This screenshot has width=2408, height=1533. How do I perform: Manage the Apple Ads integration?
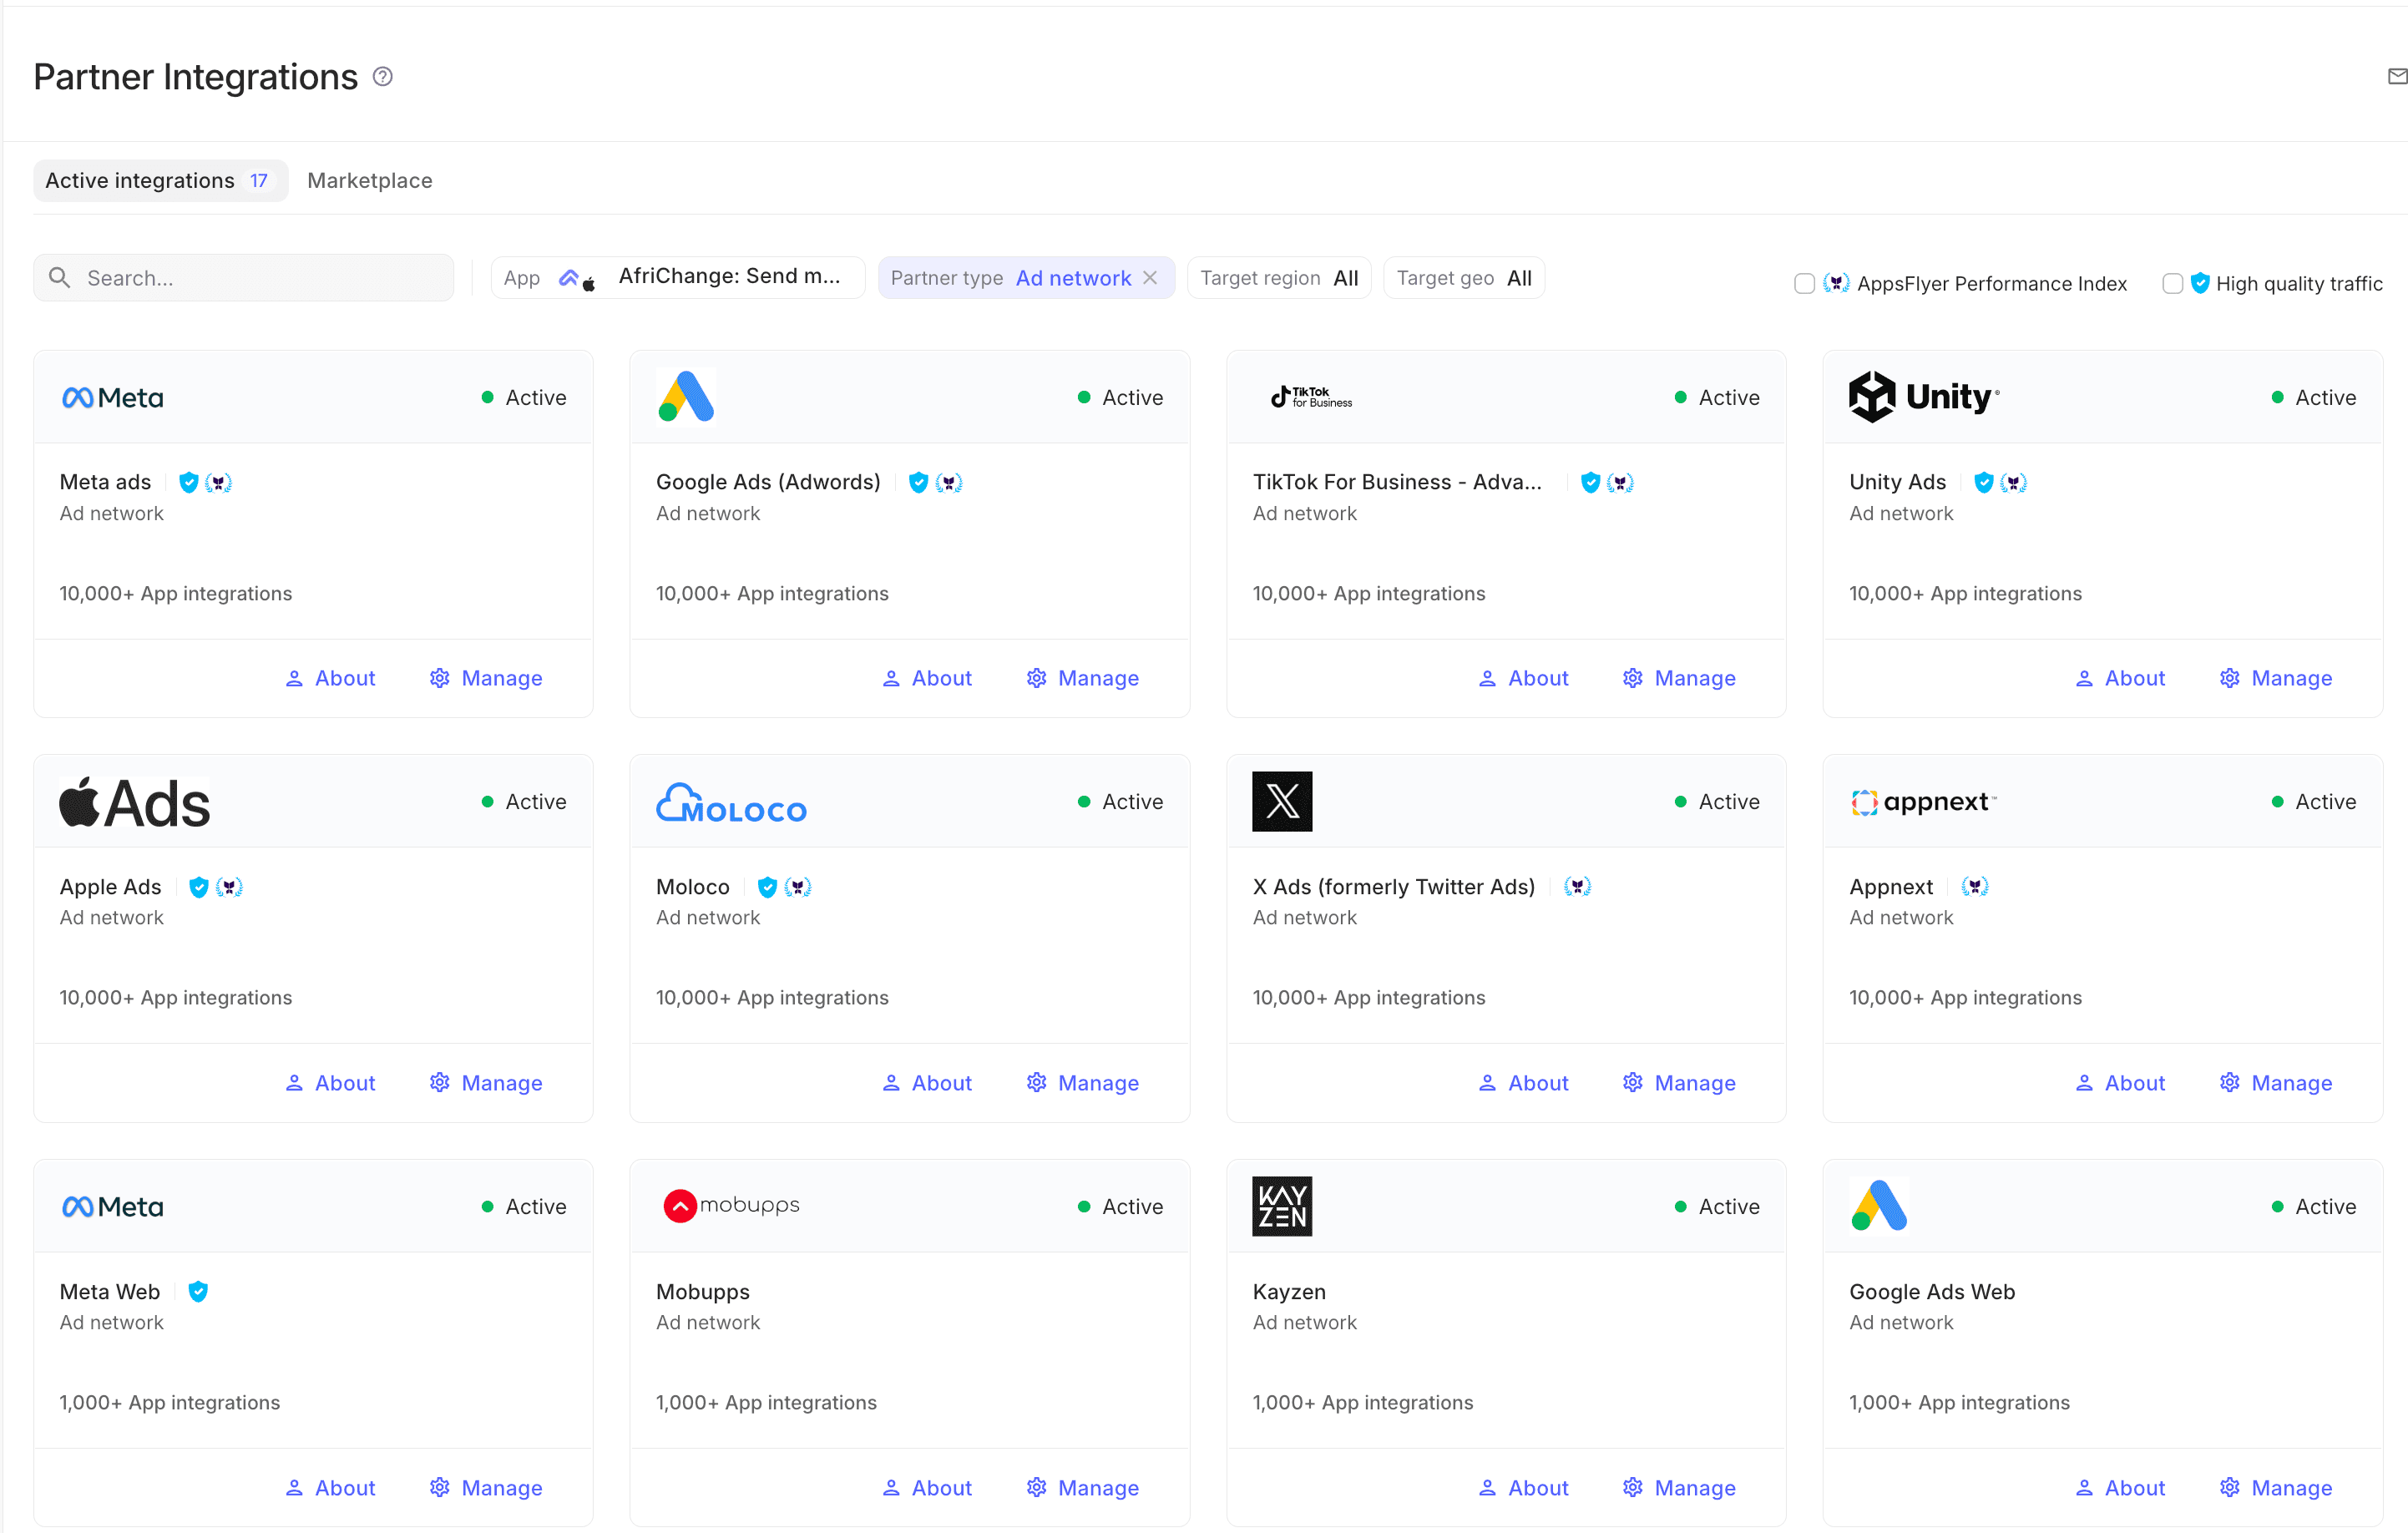point(486,1083)
